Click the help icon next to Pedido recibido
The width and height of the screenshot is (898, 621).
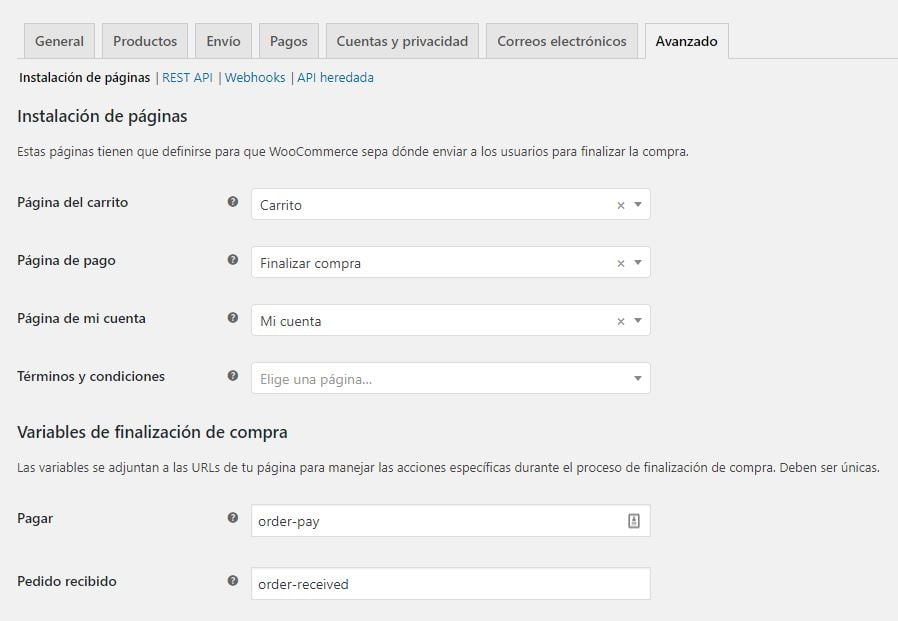(233, 581)
